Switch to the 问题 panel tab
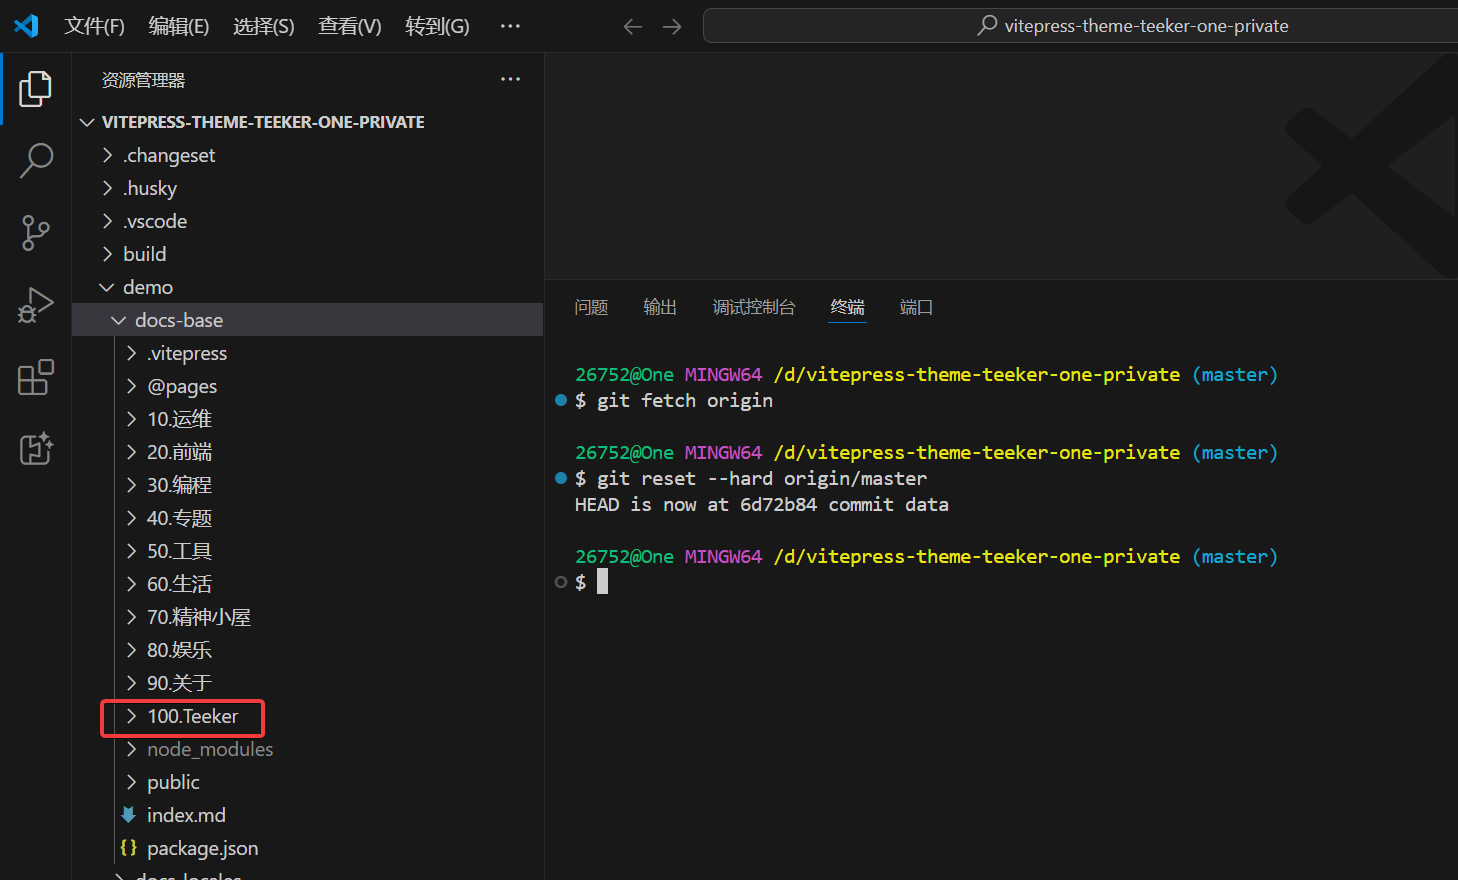This screenshot has width=1458, height=880. point(591,307)
